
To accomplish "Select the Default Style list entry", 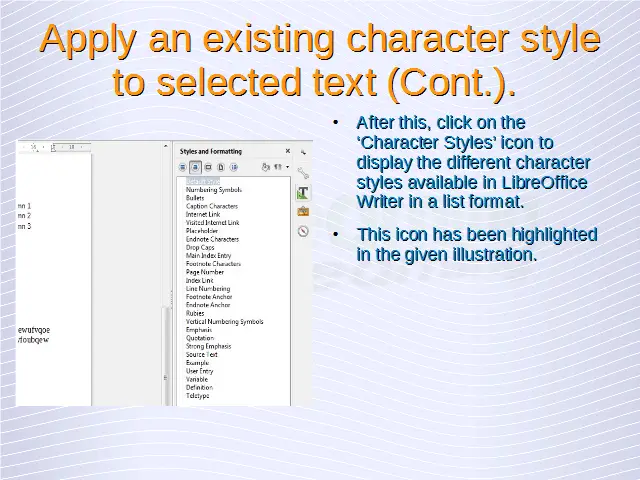I will (202, 181).
